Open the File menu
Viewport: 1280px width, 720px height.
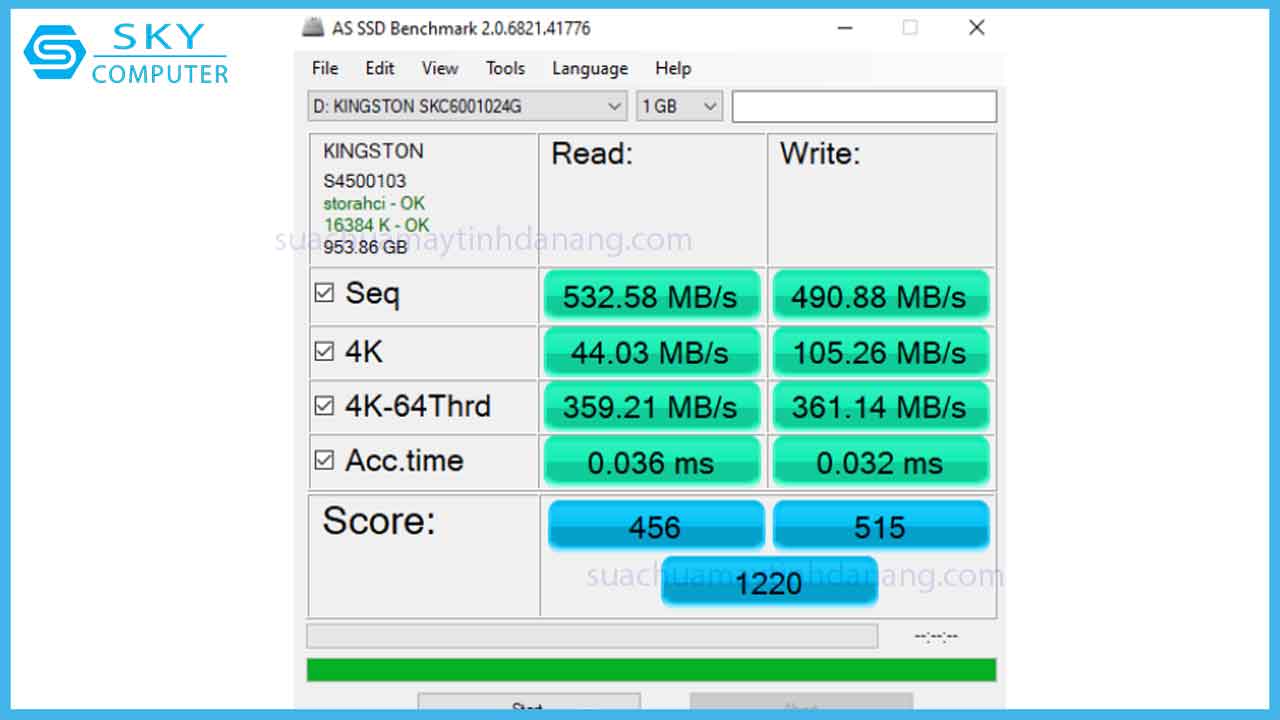coord(325,68)
